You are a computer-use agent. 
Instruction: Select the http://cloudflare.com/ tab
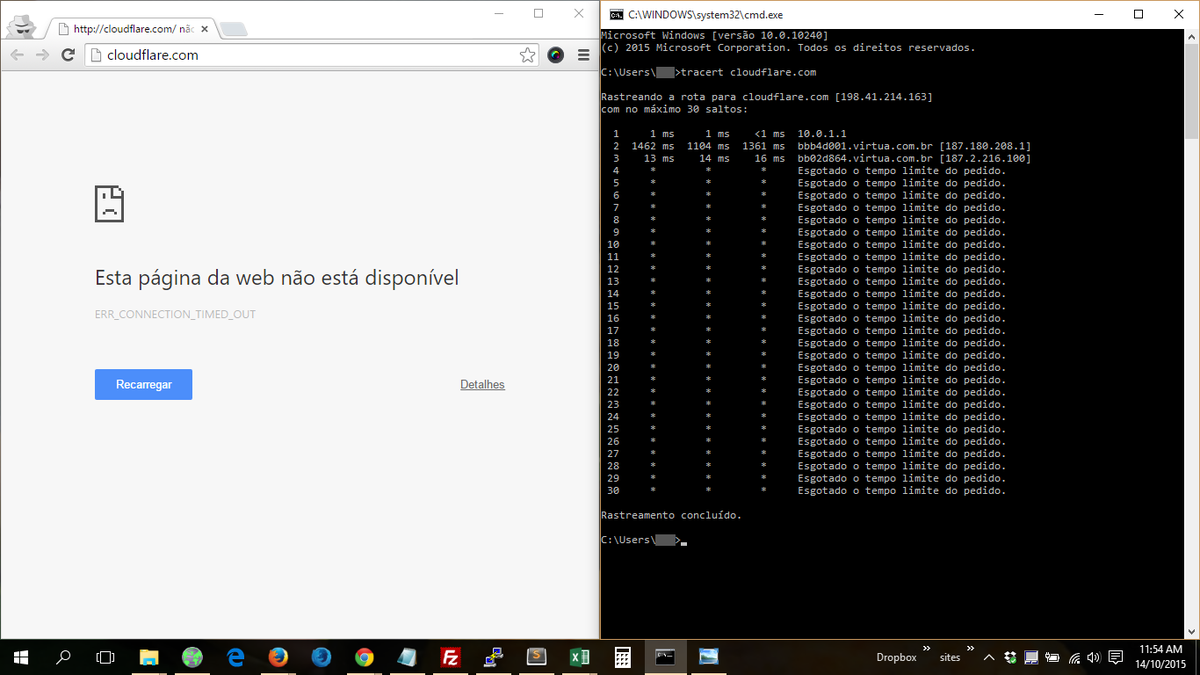(x=132, y=29)
